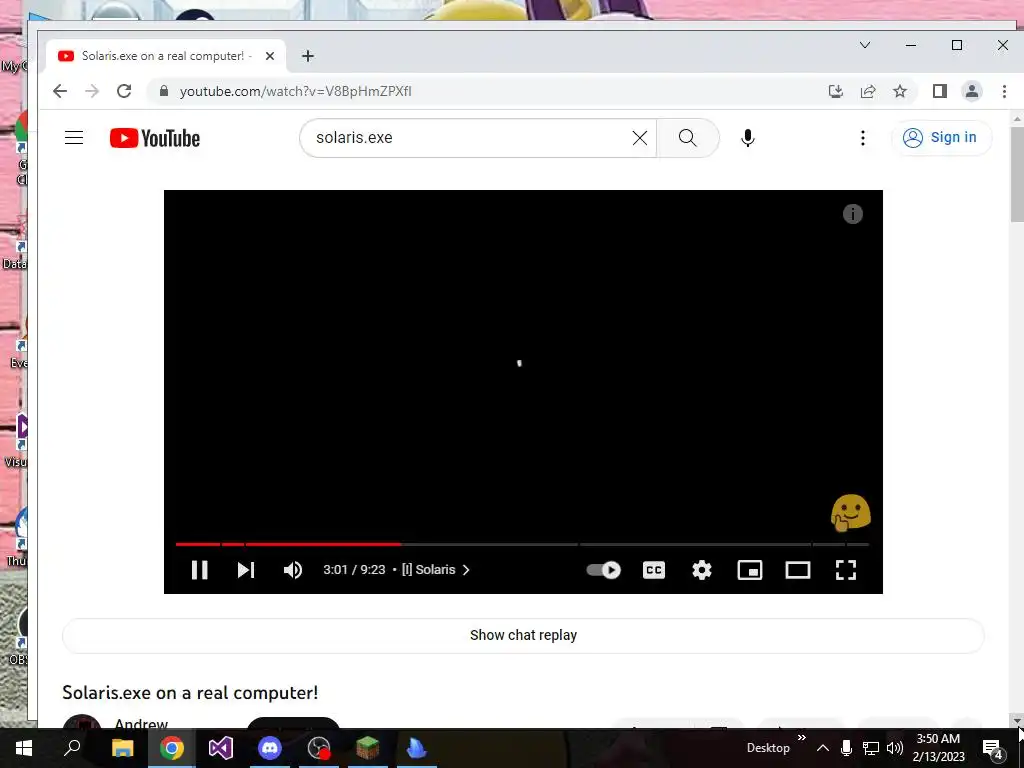Open Visual Studio from taskbar
Viewport: 1024px width, 768px height.
coord(221,748)
